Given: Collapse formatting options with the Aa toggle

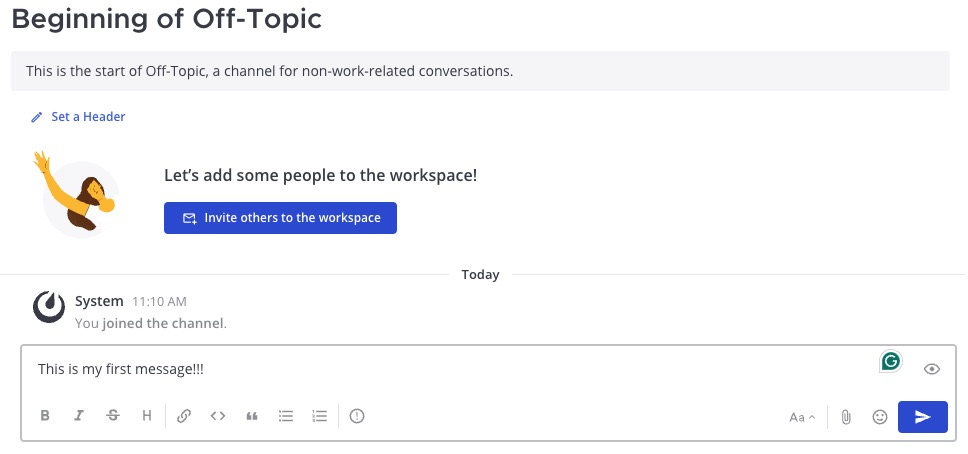Looking at the screenshot, I should [x=802, y=417].
